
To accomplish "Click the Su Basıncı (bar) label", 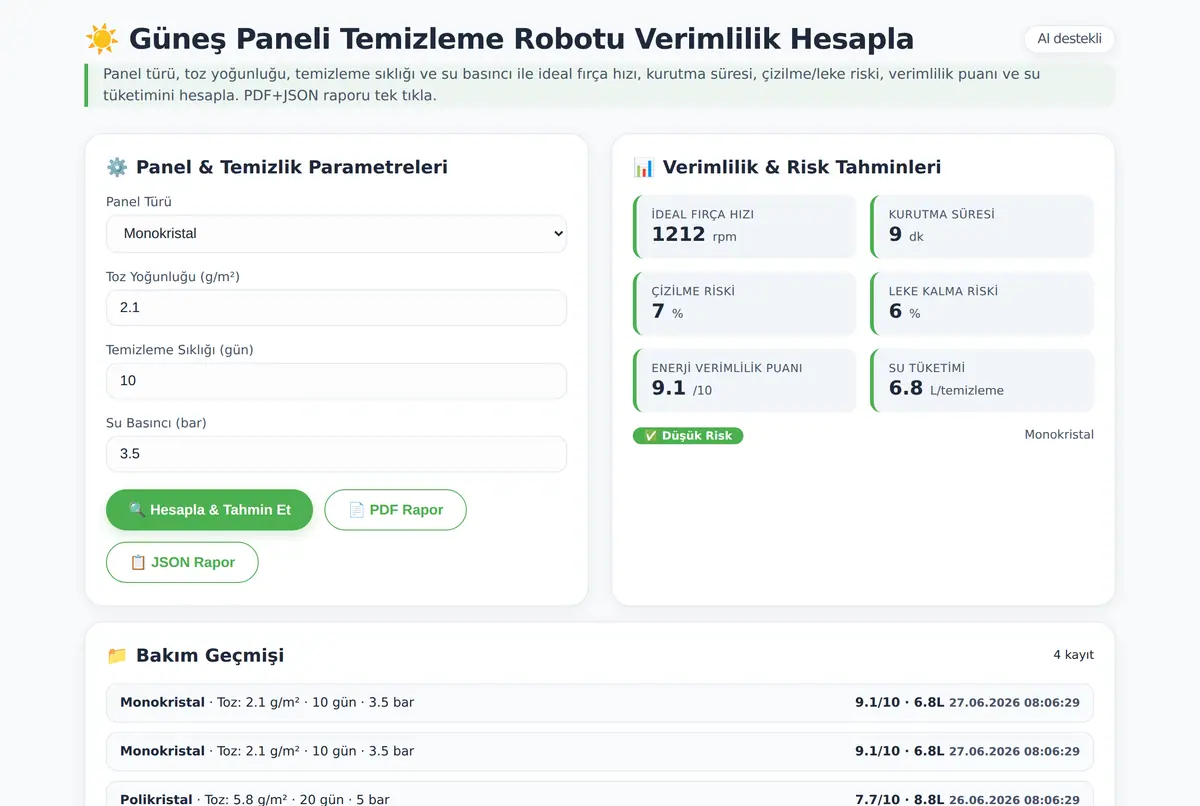I will [x=156, y=423].
